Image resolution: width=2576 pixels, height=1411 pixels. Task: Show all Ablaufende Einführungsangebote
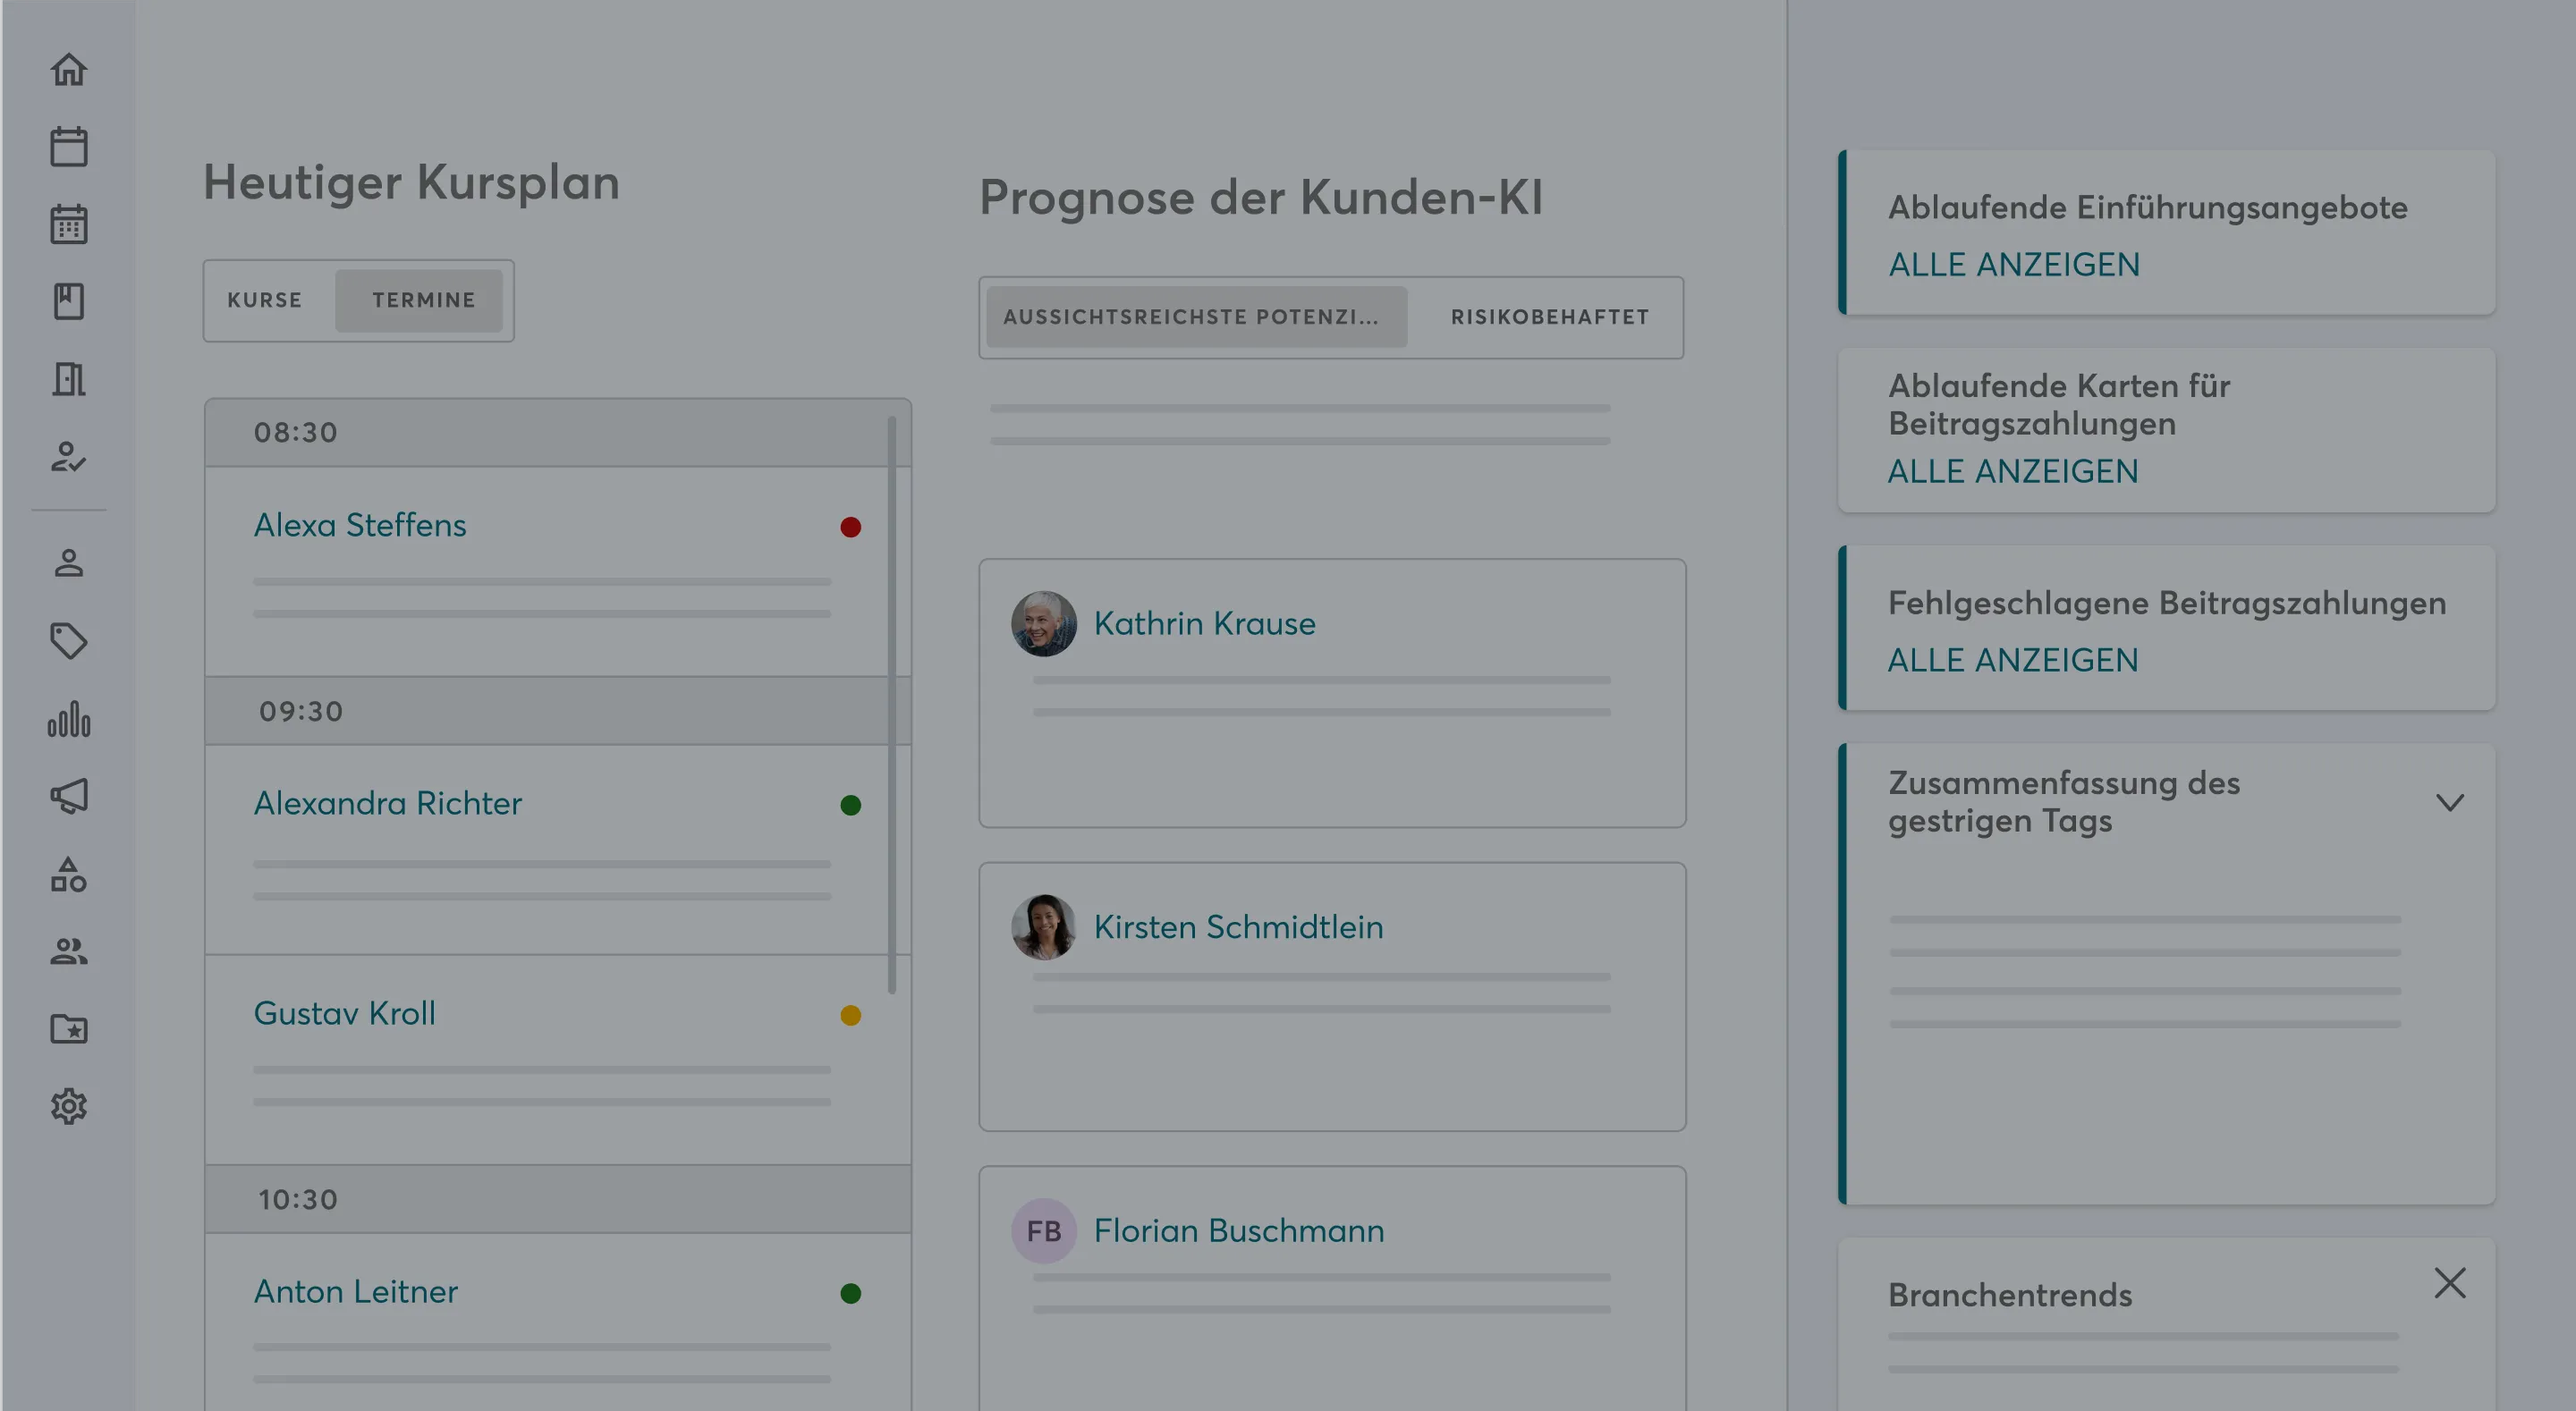click(2013, 265)
